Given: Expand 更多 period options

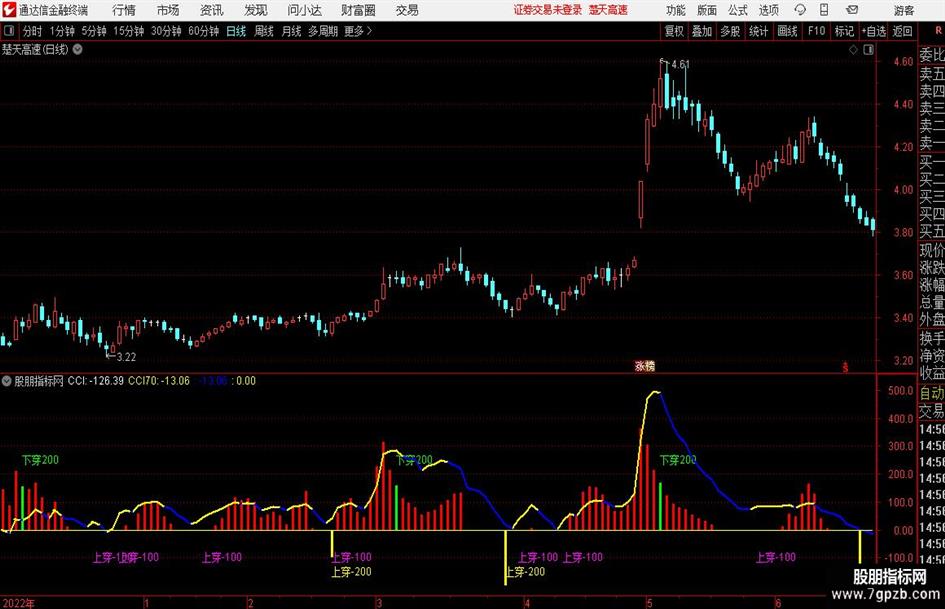Looking at the screenshot, I should pyautogui.click(x=358, y=31).
